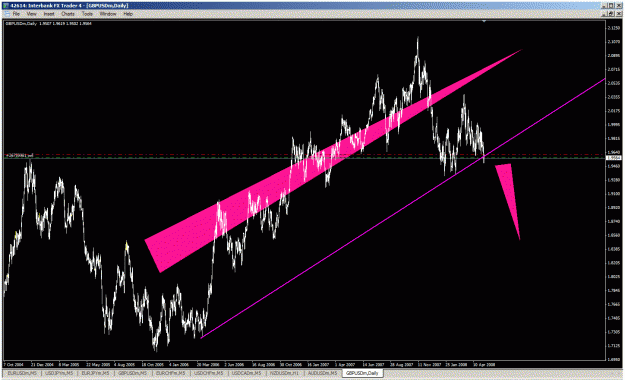
Task: Open the Help menu
Action: pyautogui.click(x=128, y=14)
